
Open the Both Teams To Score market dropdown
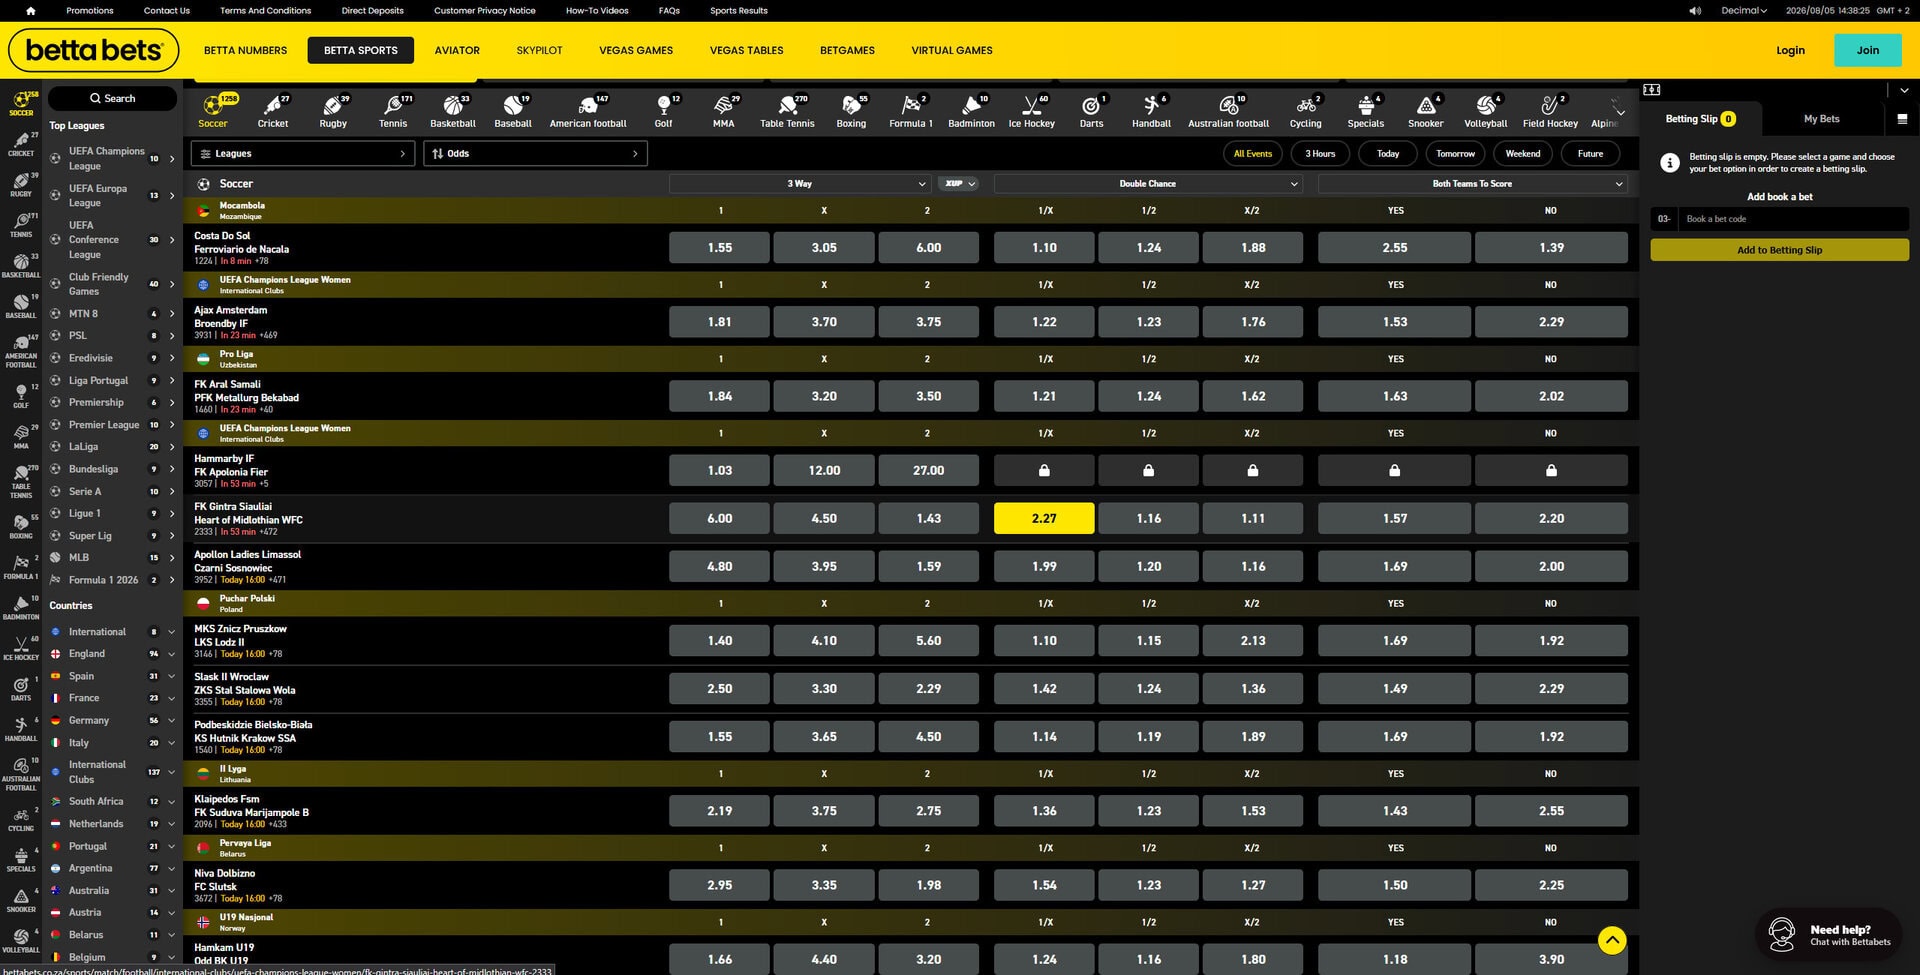pos(1472,184)
